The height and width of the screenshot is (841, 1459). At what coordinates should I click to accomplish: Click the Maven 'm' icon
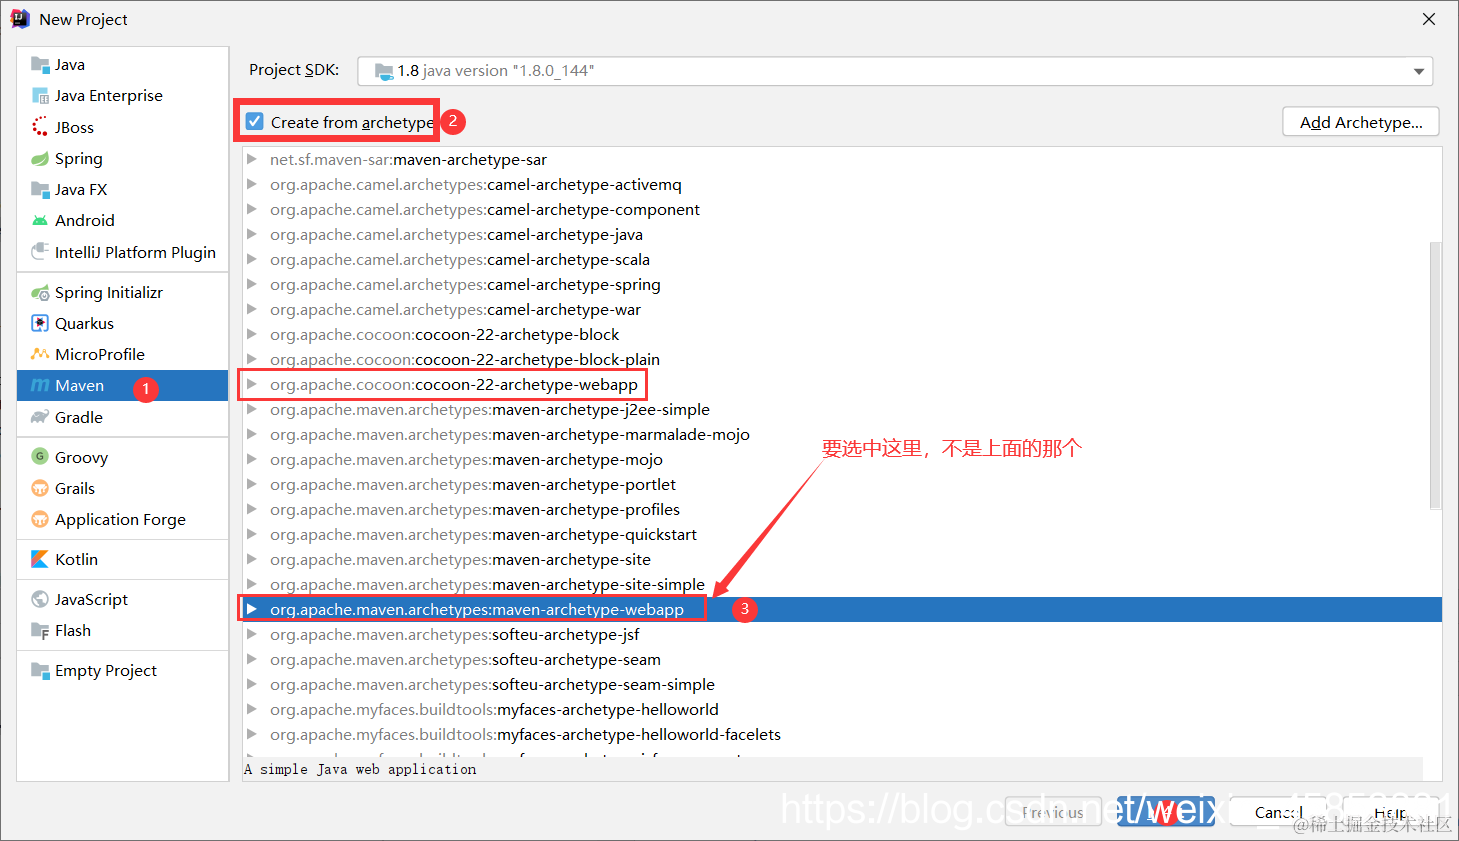(x=40, y=385)
